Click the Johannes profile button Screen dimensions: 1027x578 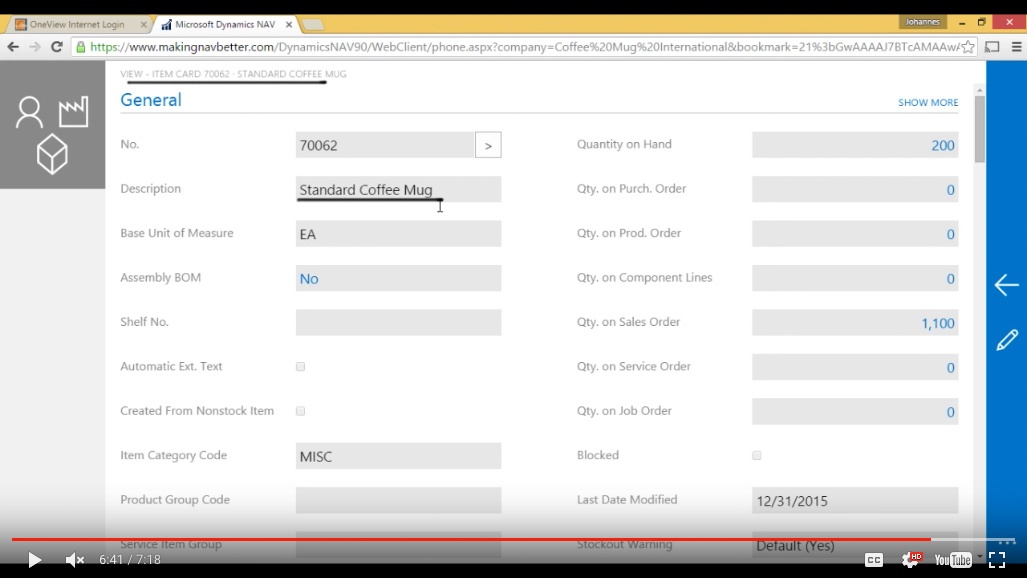[923, 22]
